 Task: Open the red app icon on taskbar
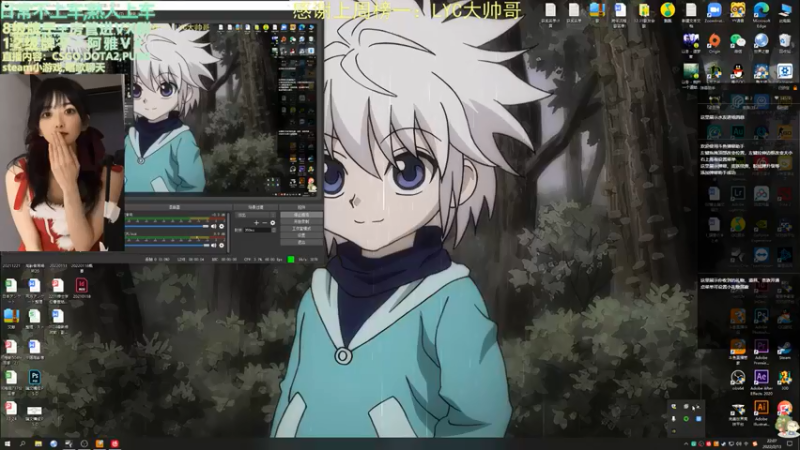pyautogui.click(x=115, y=444)
